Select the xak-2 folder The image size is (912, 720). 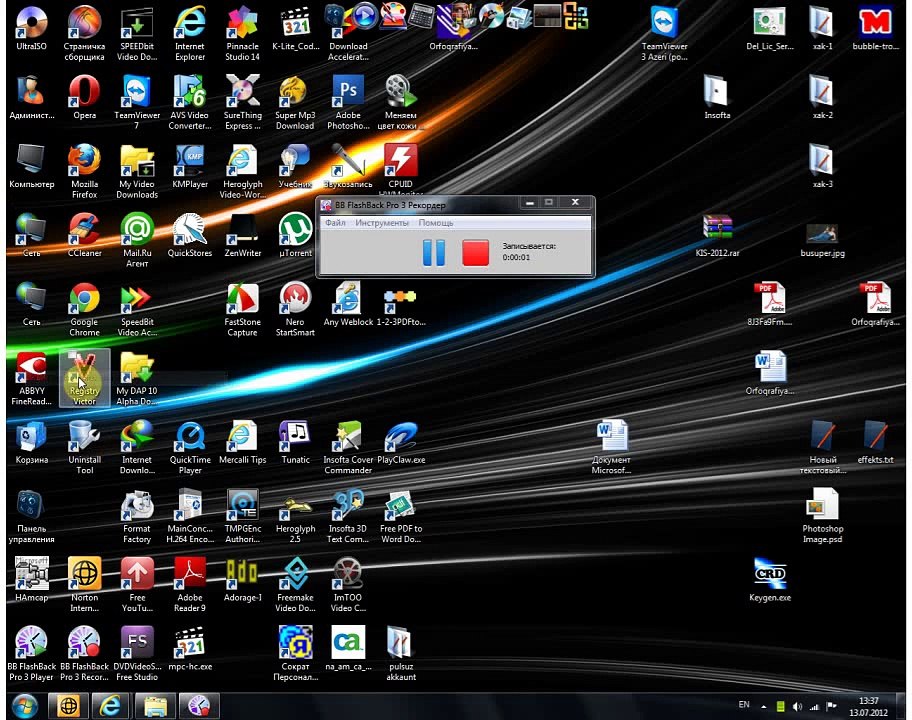pos(822,98)
